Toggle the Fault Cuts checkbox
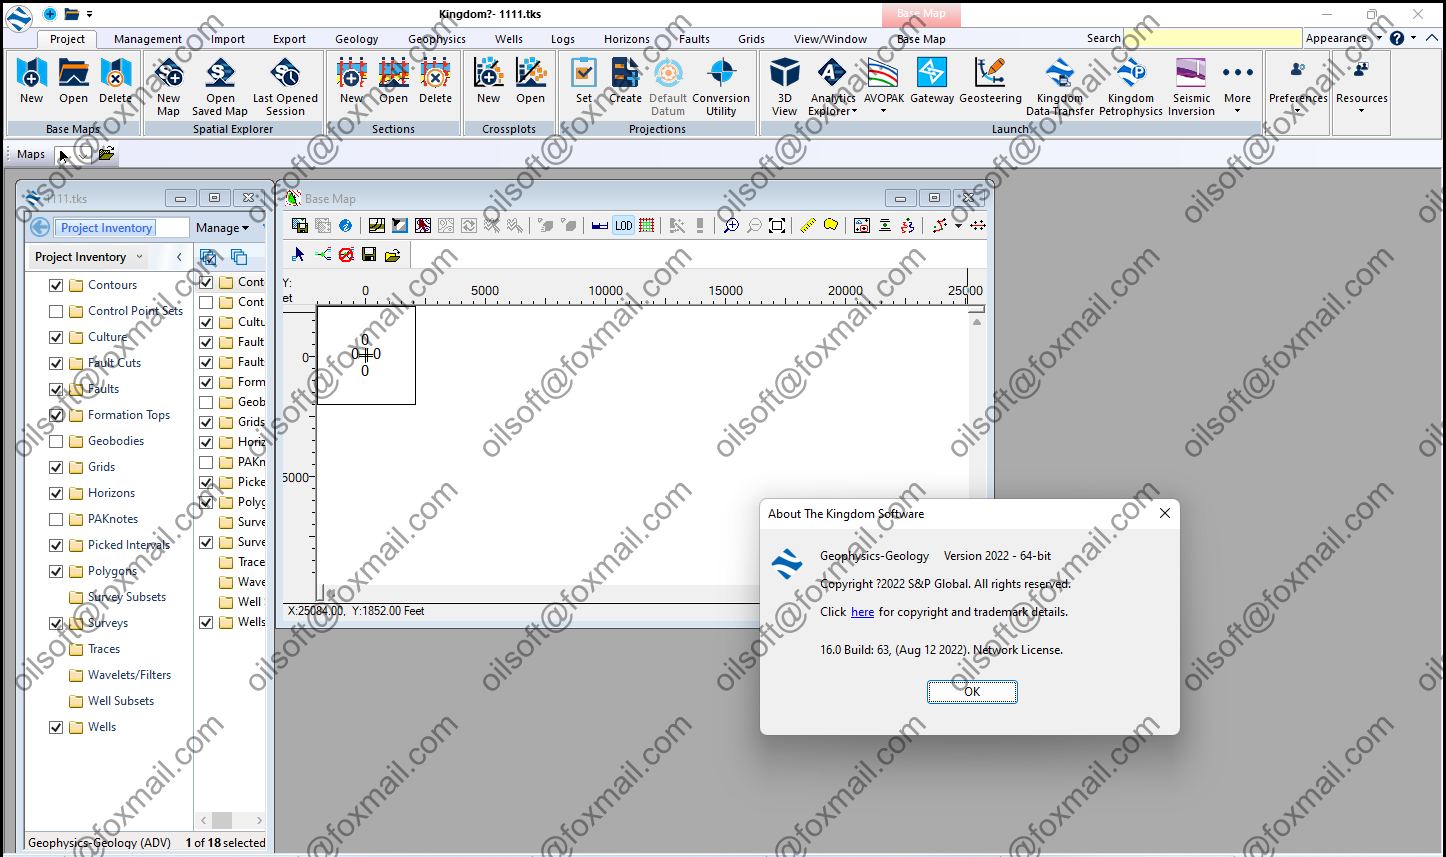 56,363
